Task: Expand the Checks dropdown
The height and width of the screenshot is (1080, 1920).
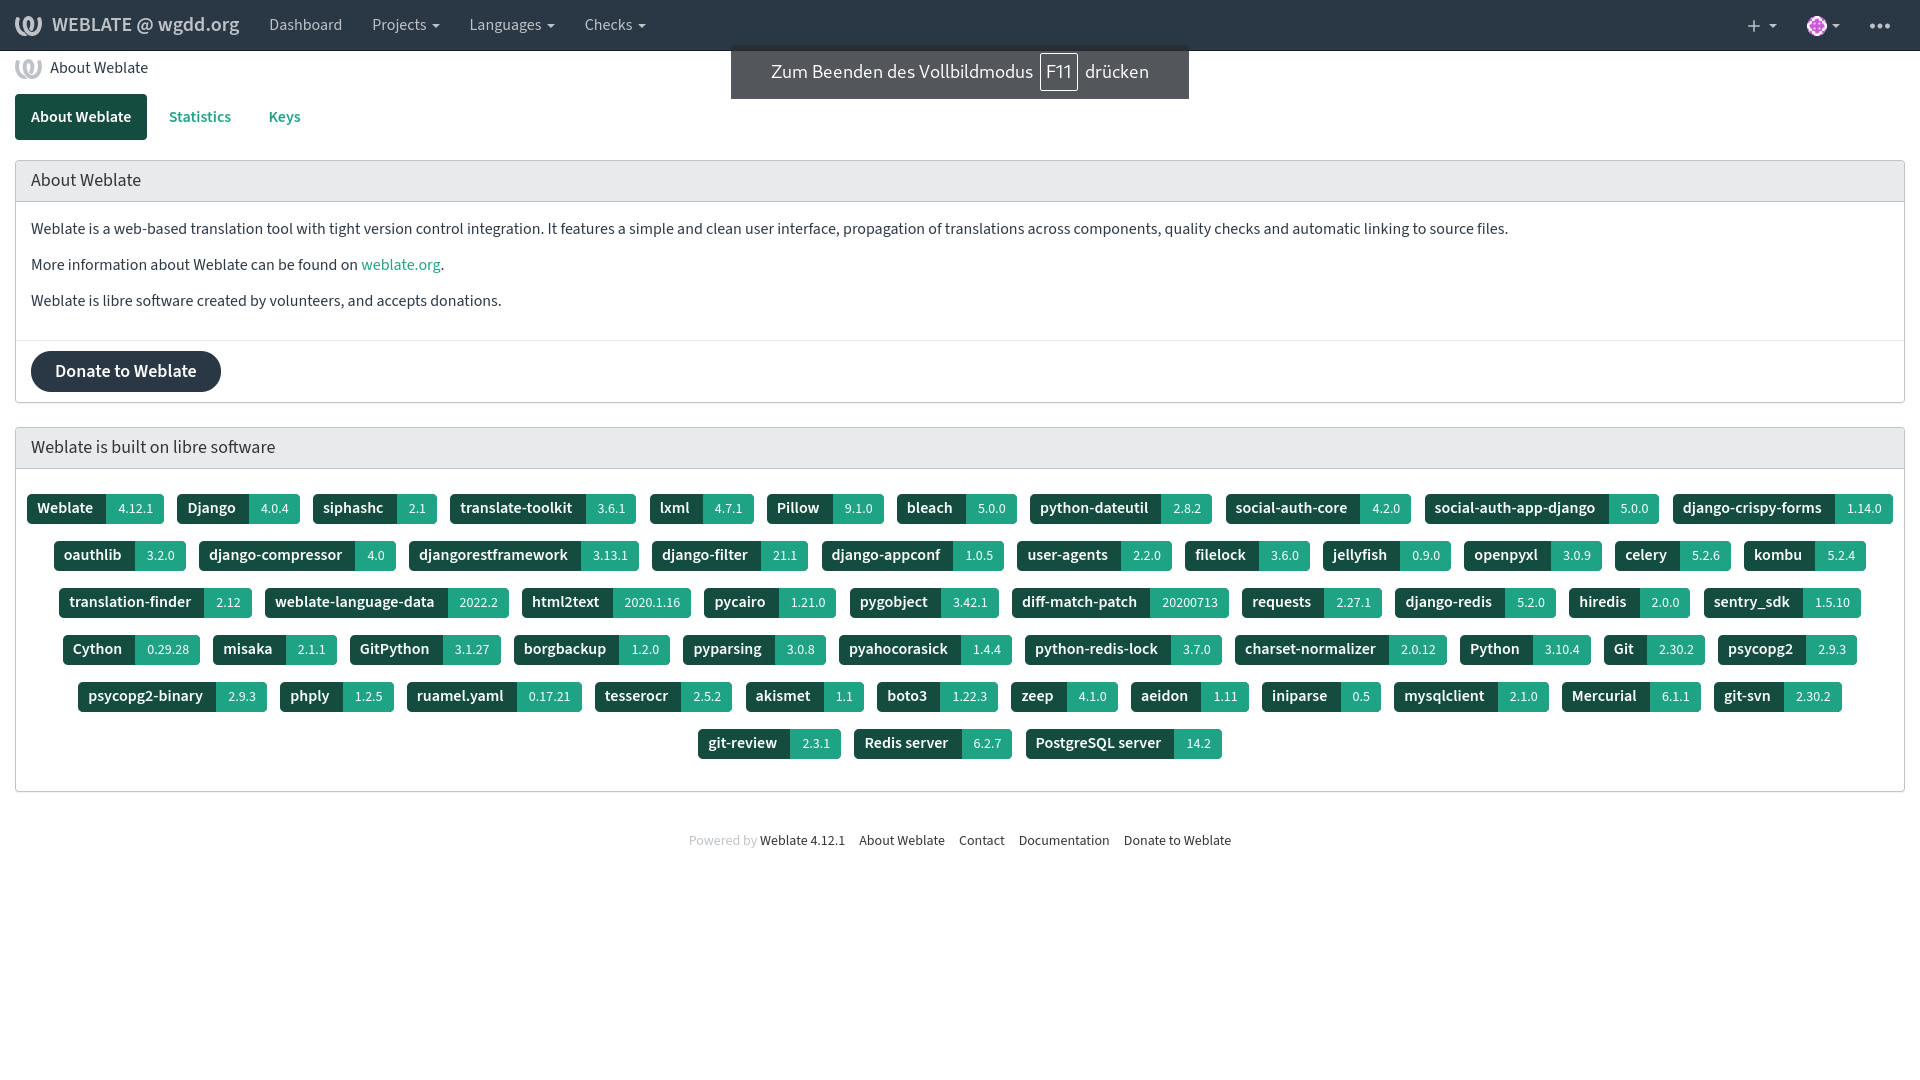Action: tap(614, 25)
